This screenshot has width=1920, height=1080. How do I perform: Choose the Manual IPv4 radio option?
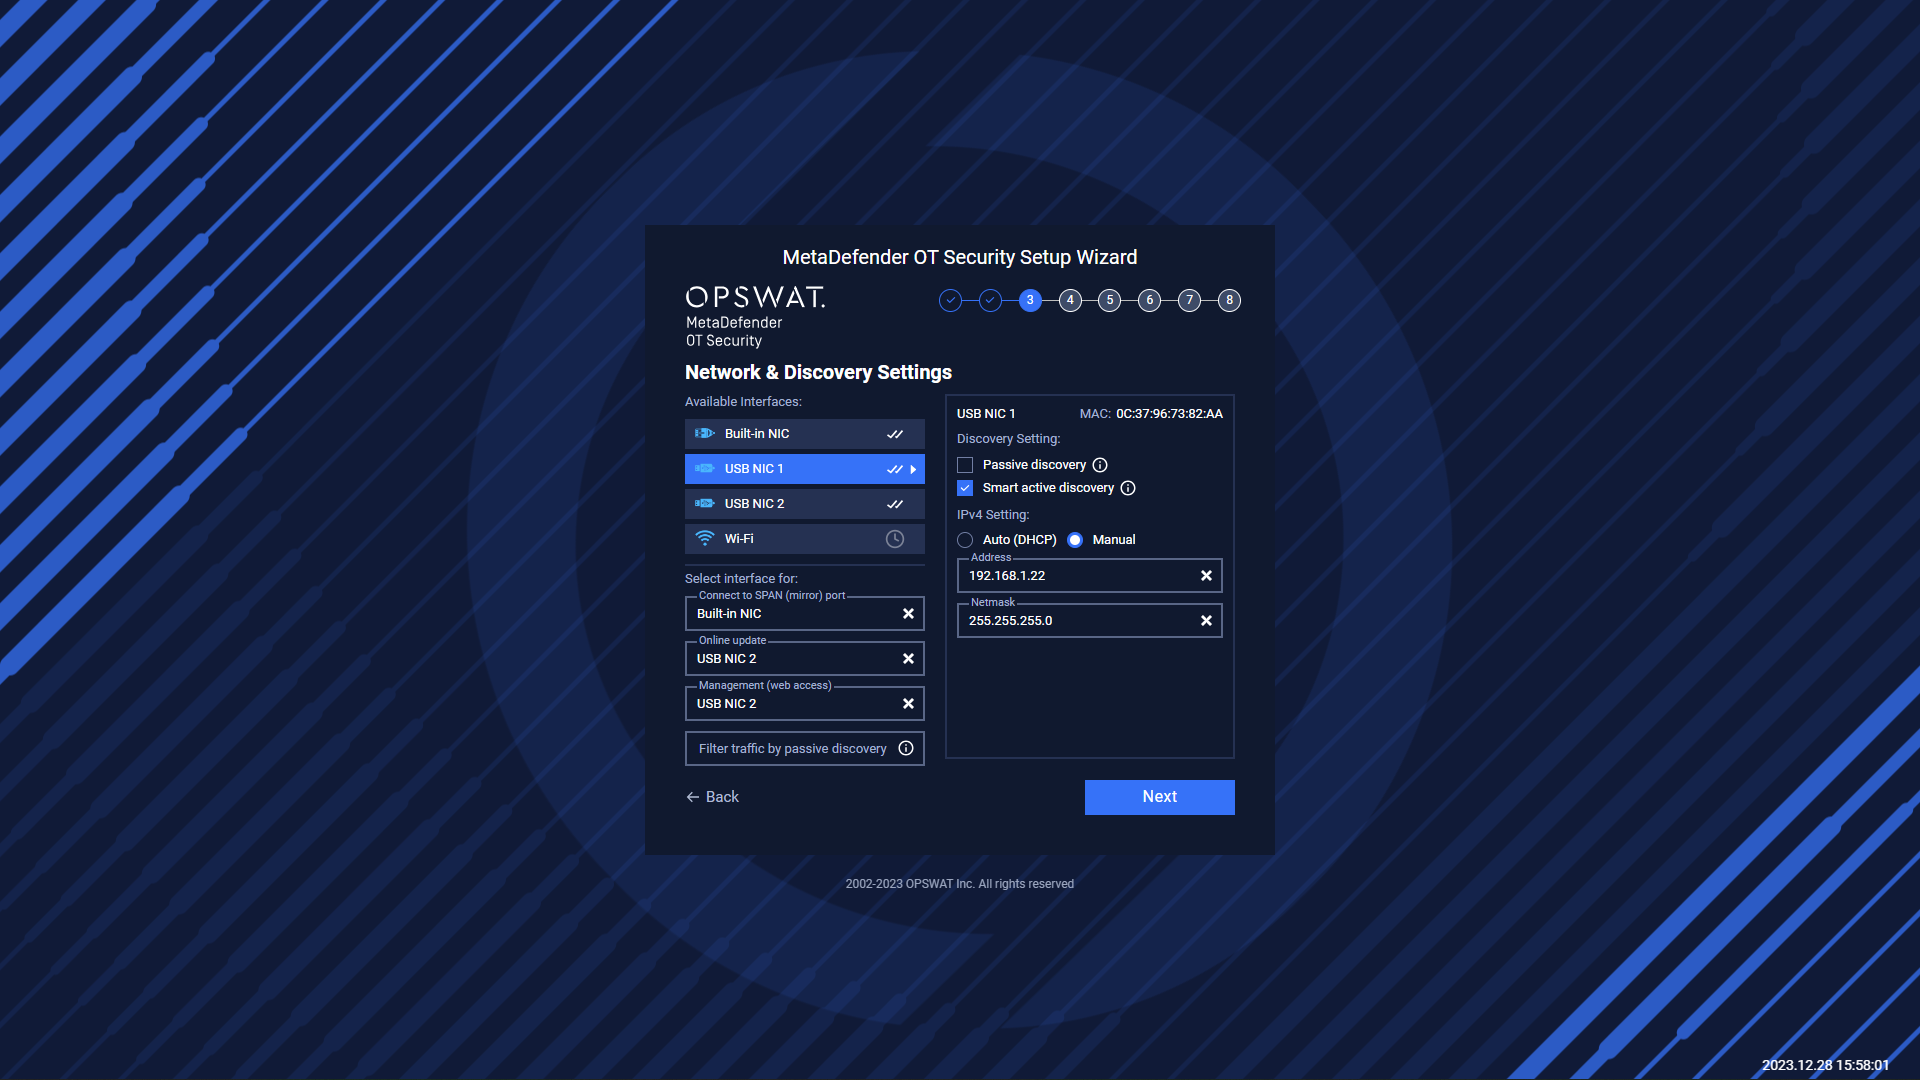(x=1075, y=540)
